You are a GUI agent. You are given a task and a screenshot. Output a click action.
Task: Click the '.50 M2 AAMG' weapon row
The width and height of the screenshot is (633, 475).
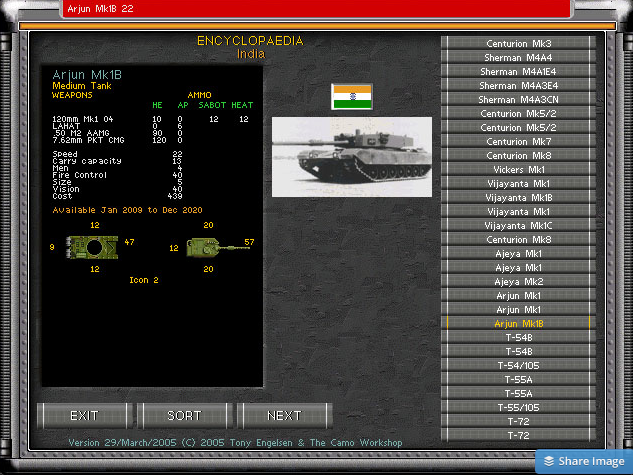(117, 133)
